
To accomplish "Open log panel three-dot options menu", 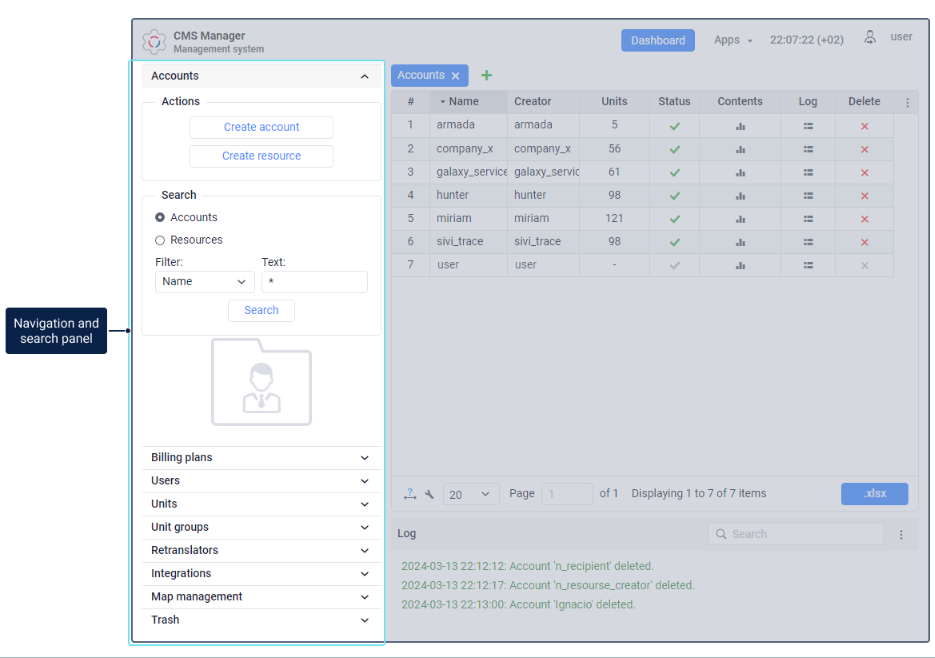I will point(901,535).
